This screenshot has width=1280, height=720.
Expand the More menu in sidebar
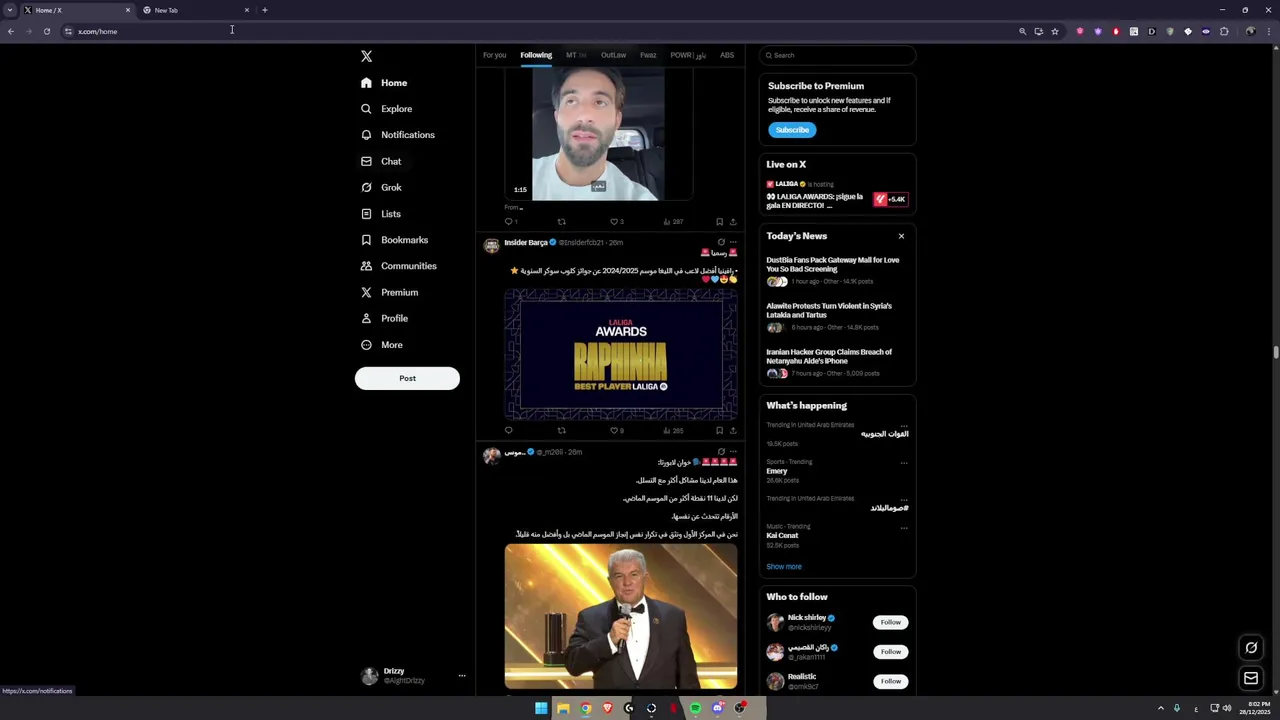pyautogui.click(x=381, y=345)
